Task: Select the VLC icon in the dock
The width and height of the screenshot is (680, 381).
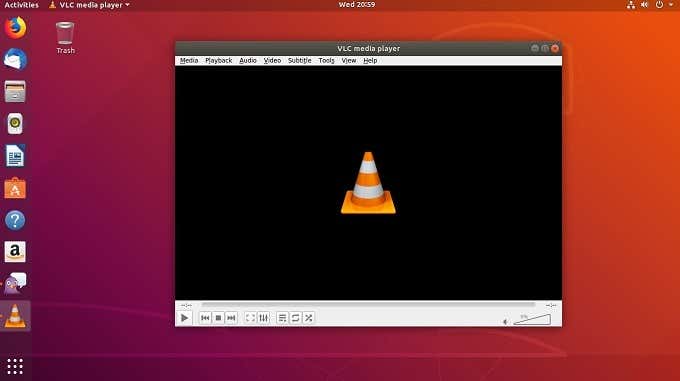Action: pos(15,316)
